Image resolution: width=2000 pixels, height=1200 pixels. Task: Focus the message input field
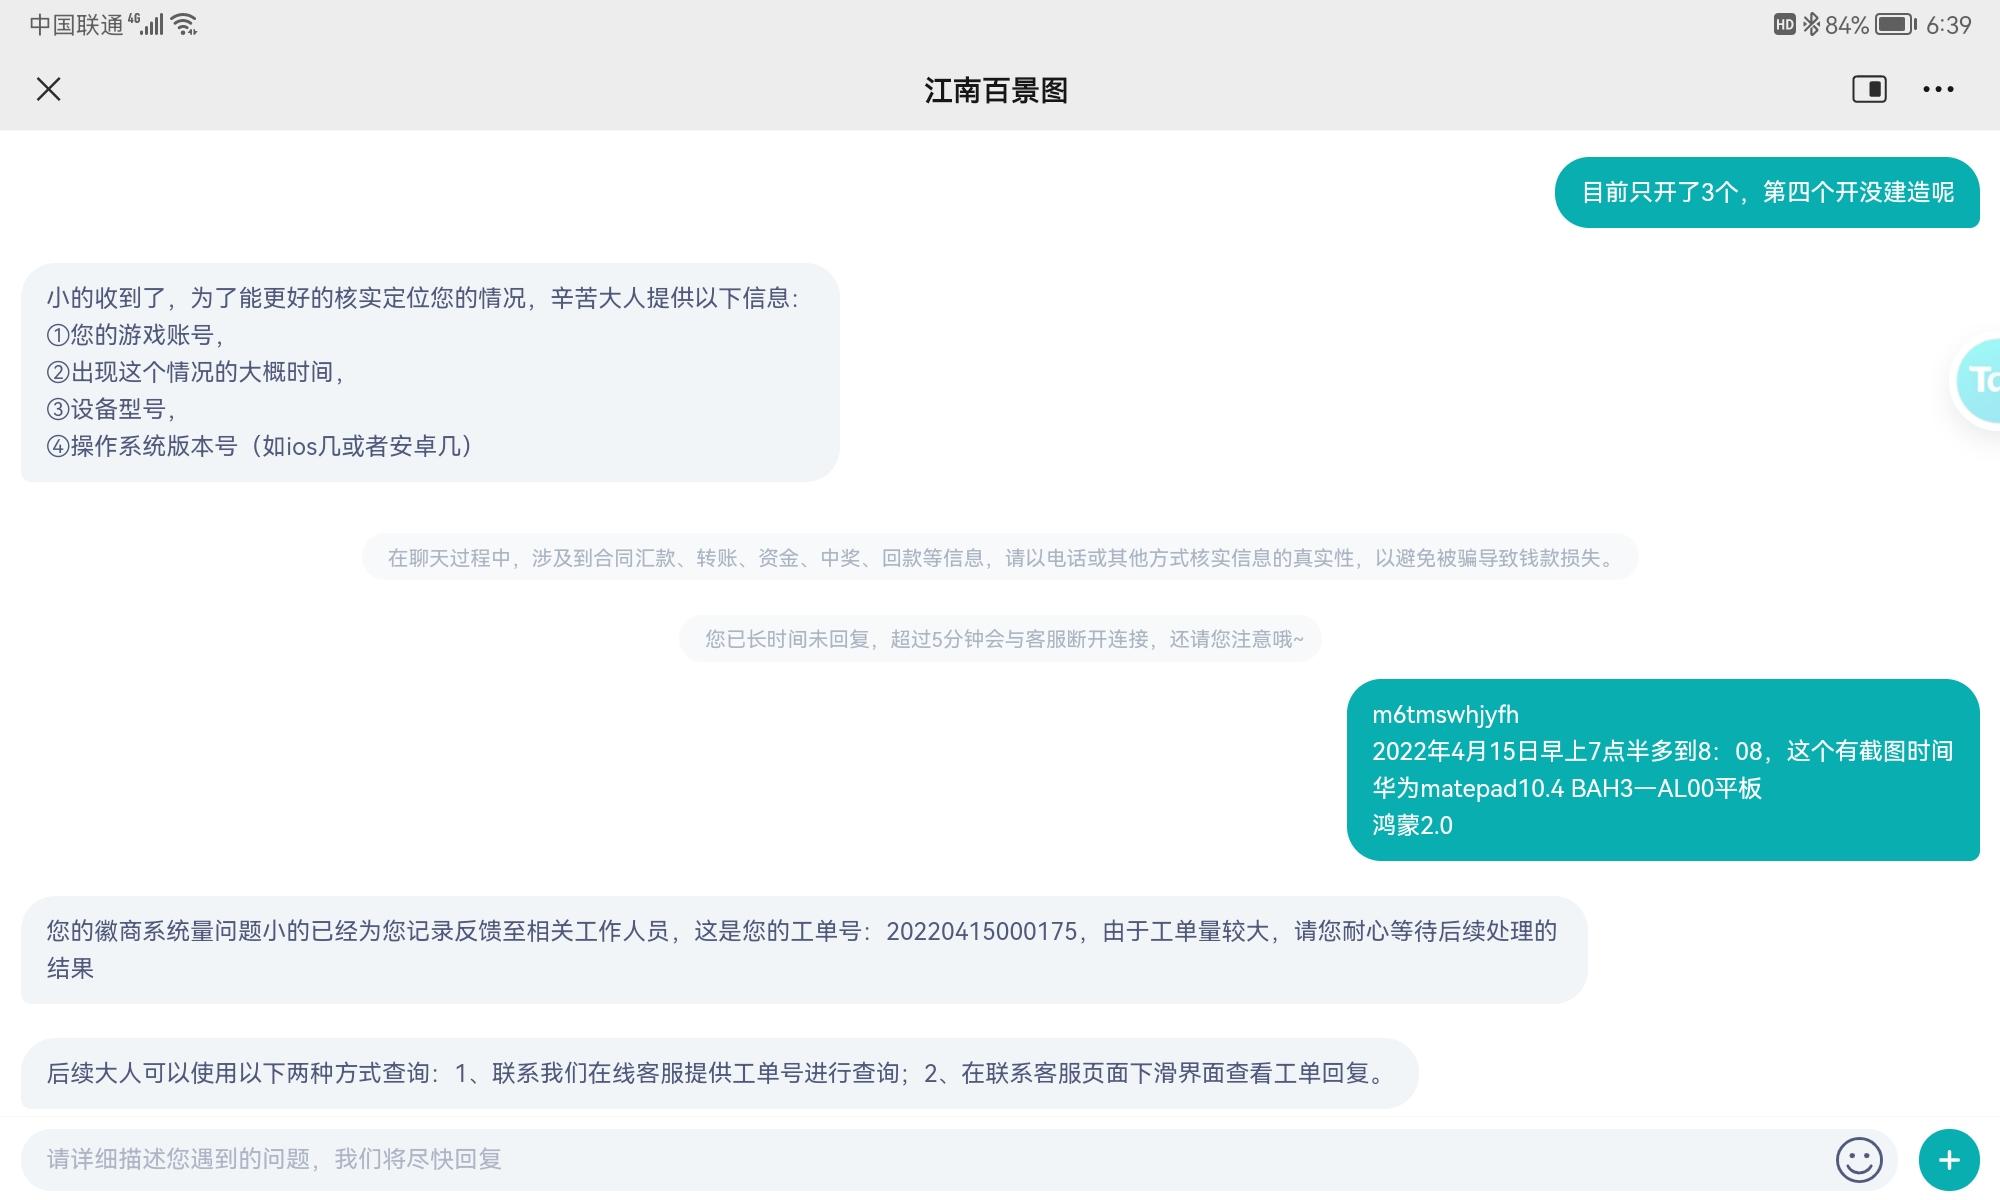coord(900,1160)
